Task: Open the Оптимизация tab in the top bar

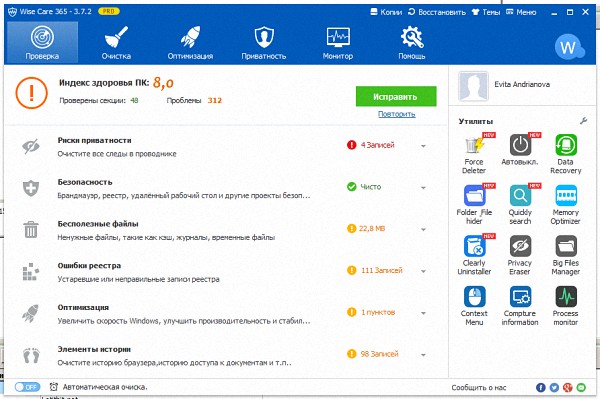Action: click(x=190, y=42)
